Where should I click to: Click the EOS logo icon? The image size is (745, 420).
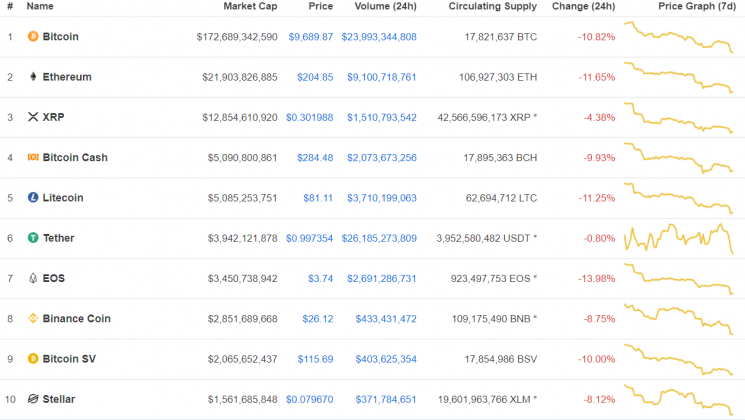pos(33,278)
